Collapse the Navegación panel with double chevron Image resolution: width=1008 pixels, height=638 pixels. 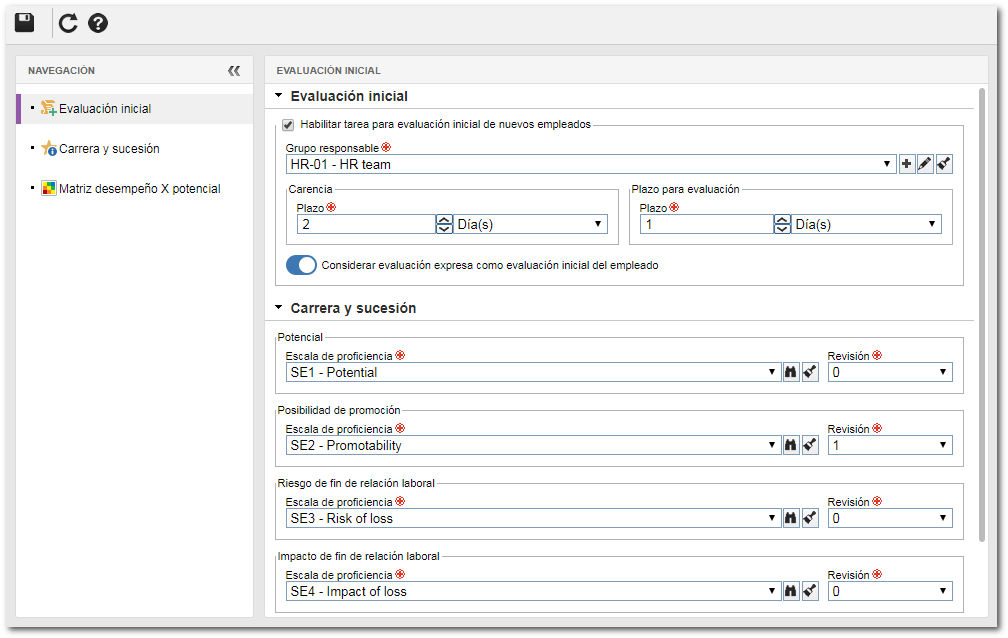point(234,71)
